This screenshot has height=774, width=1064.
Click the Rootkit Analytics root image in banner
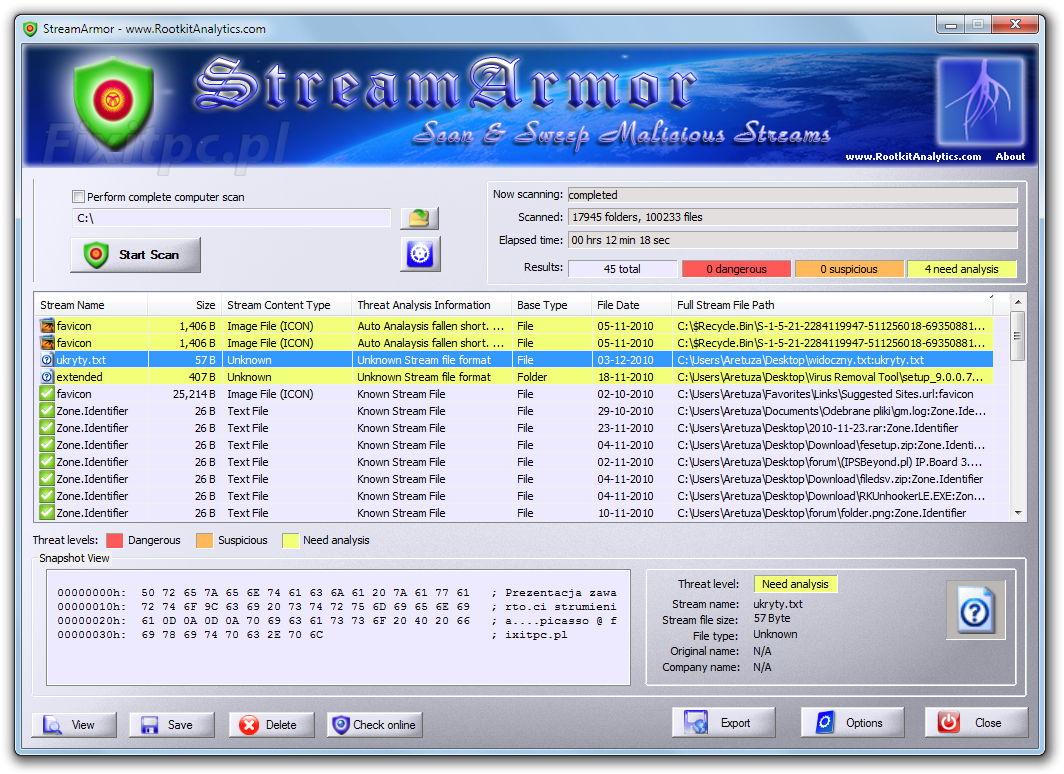[x=981, y=102]
